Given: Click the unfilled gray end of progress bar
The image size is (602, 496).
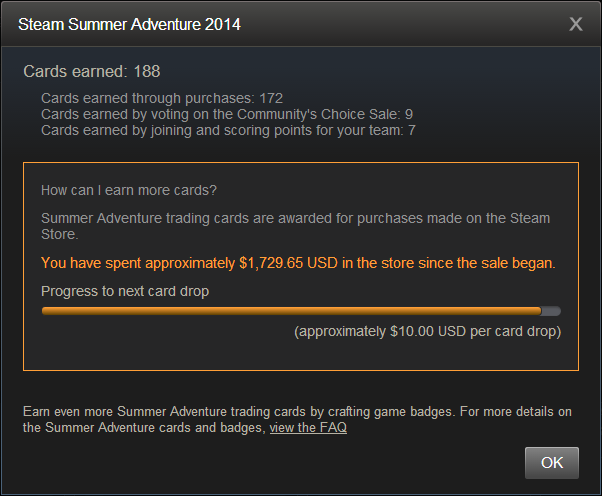Looking at the screenshot, I should pyautogui.click(x=551, y=311).
